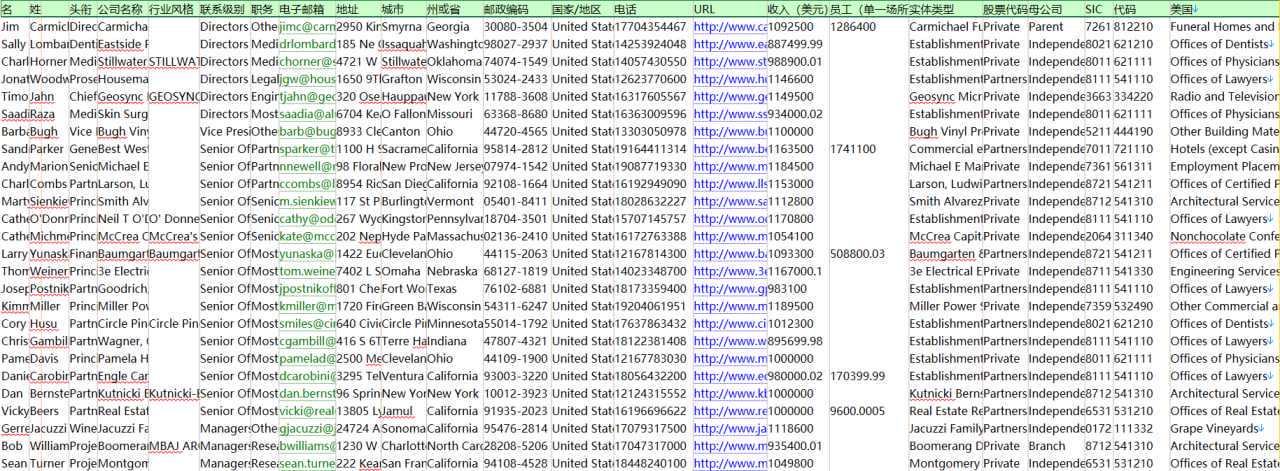The image size is (1280, 471).
Task: Select the Minnesota state cell
Action: coord(453,324)
